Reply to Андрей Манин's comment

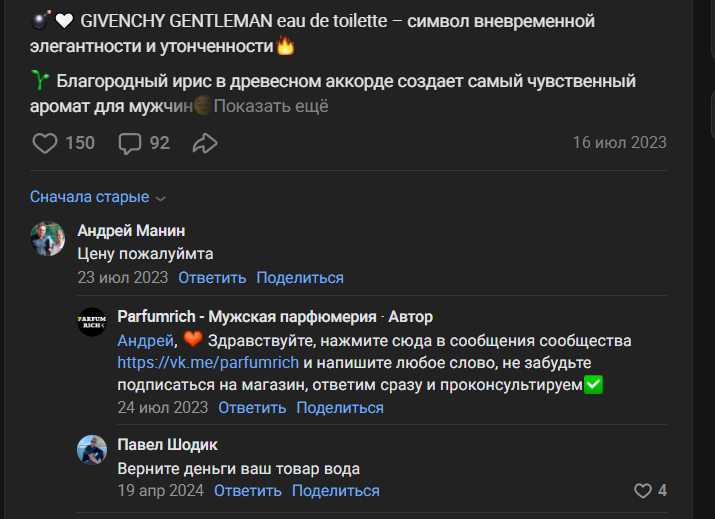tap(211, 278)
